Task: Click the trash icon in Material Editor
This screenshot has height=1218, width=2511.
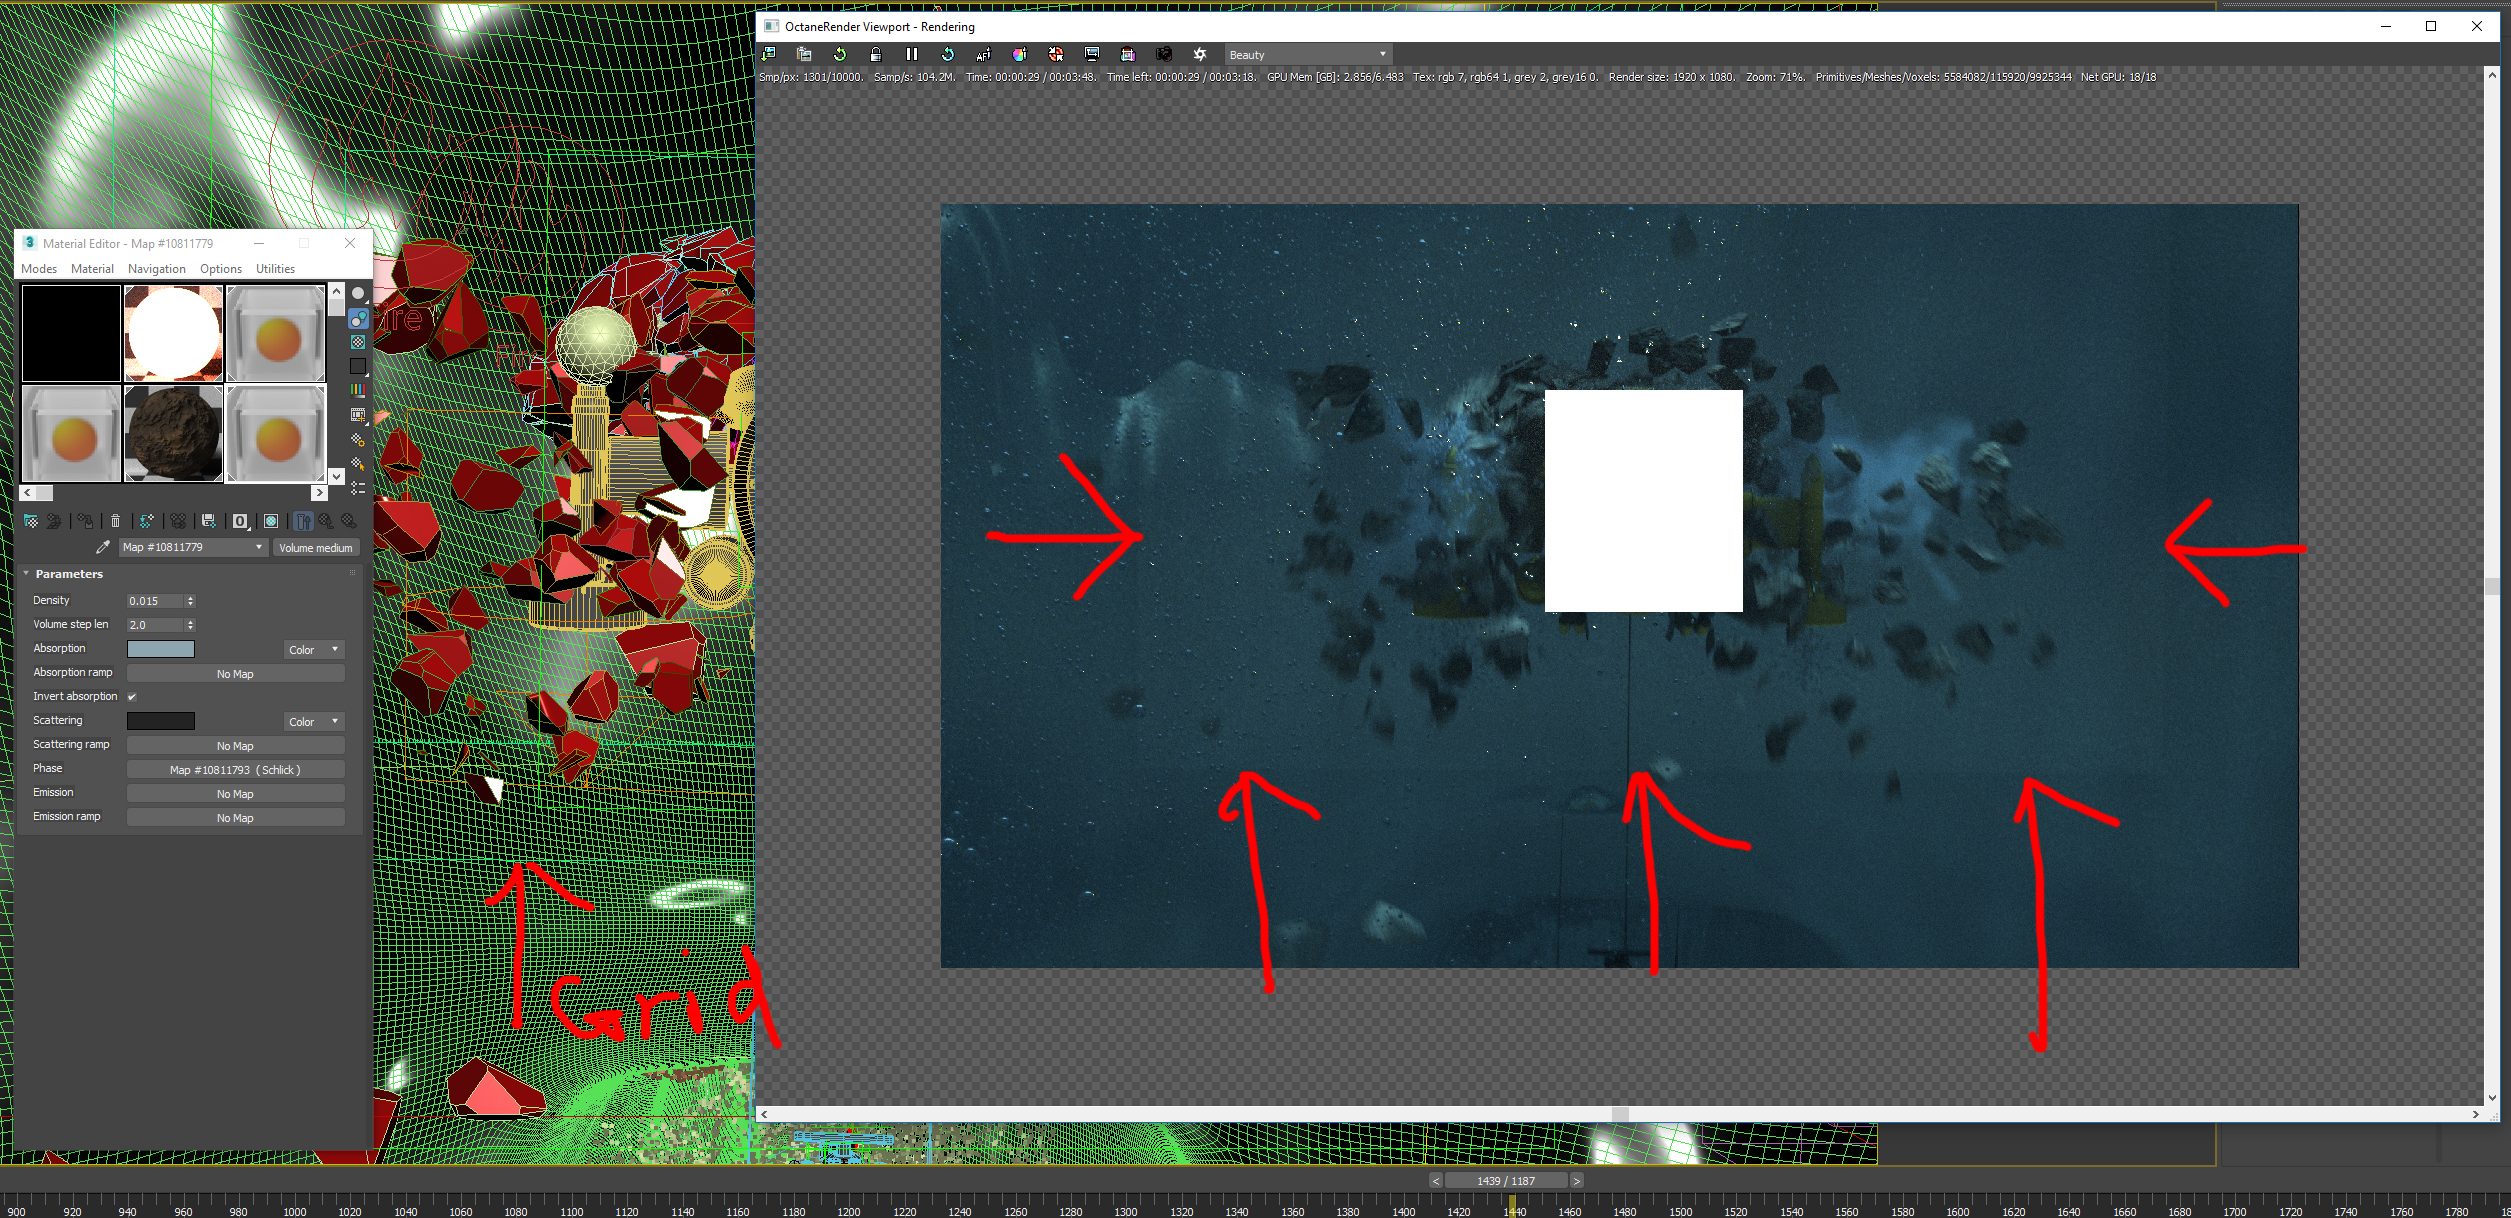Action: [115, 521]
